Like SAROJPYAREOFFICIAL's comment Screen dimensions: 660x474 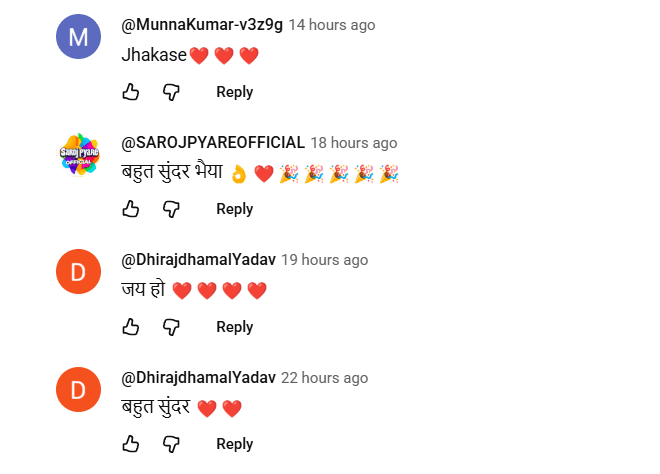[131, 209]
